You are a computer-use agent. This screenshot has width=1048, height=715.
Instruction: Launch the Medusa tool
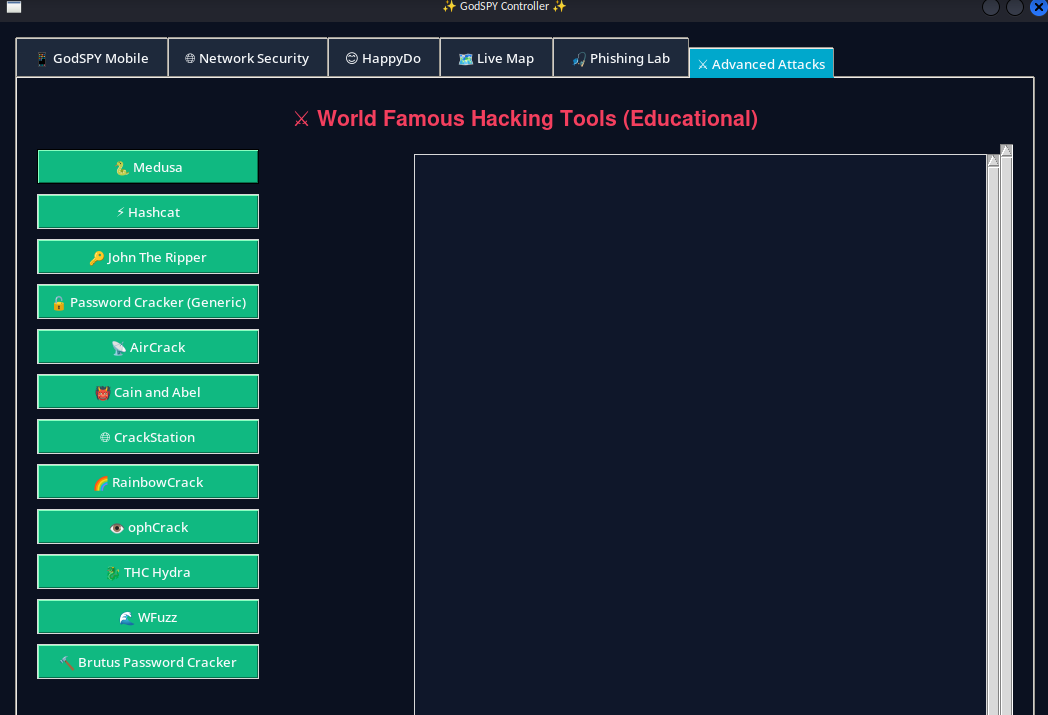point(148,167)
